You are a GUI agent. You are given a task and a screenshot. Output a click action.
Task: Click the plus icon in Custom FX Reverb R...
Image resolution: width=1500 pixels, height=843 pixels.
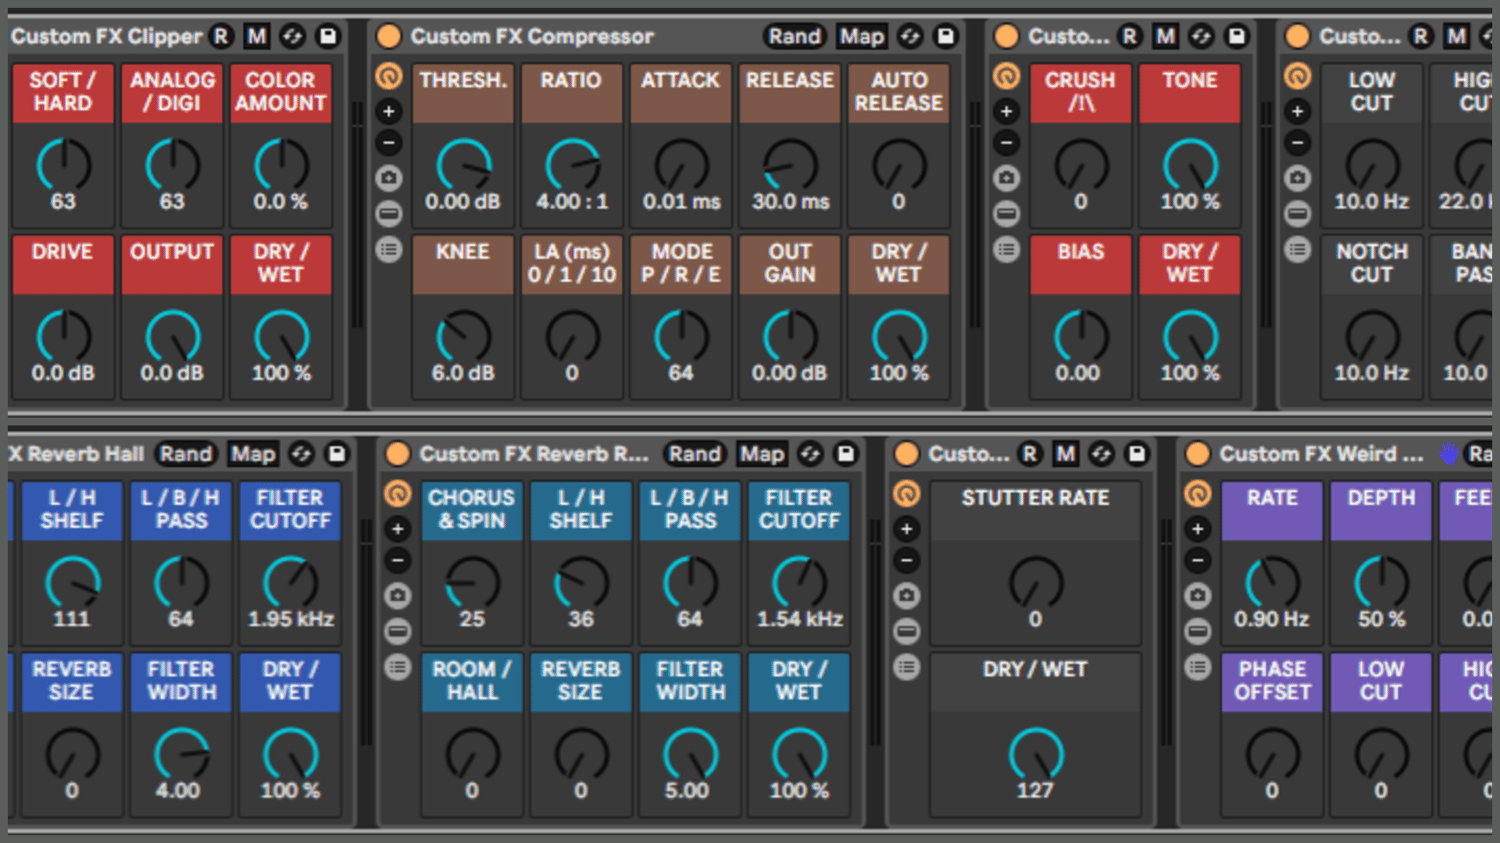[x=398, y=529]
